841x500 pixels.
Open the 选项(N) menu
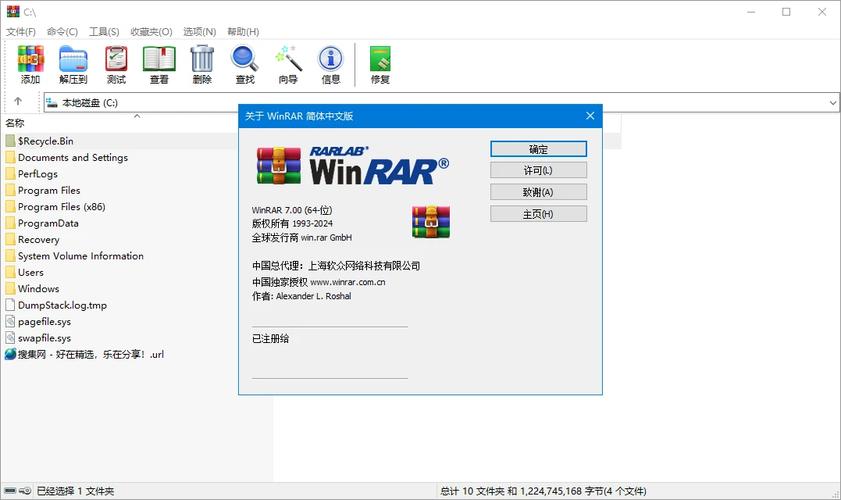click(x=201, y=32)
